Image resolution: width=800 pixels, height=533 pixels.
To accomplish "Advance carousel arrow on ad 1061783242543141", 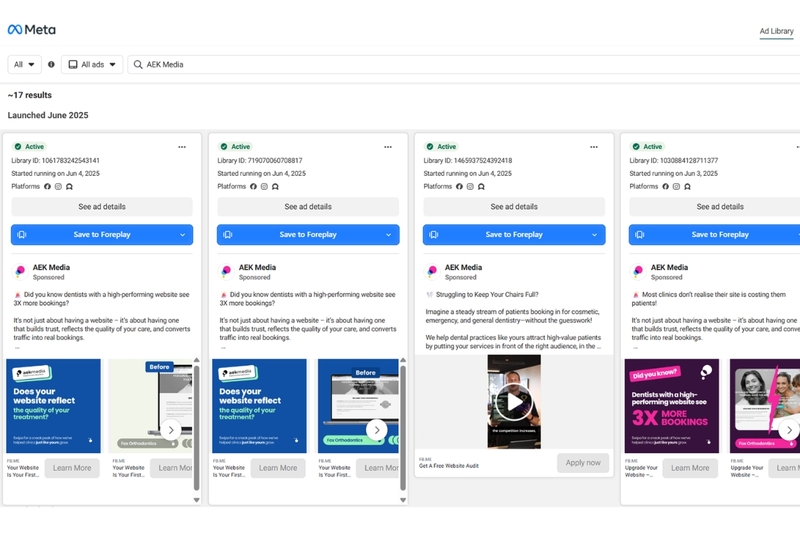I will (171, 430).
